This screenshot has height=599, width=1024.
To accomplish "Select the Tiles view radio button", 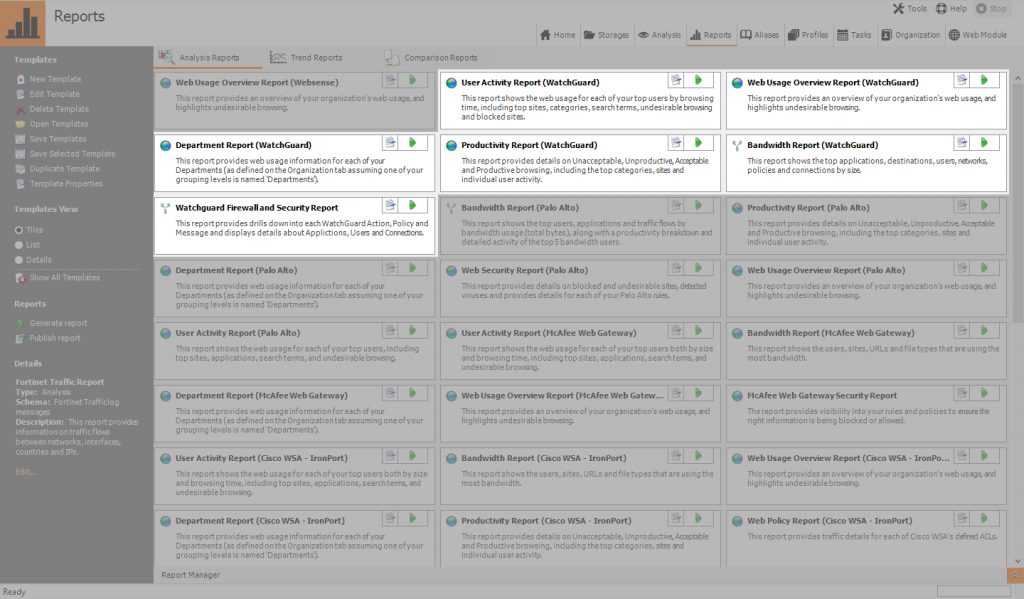I will [19, 230].
